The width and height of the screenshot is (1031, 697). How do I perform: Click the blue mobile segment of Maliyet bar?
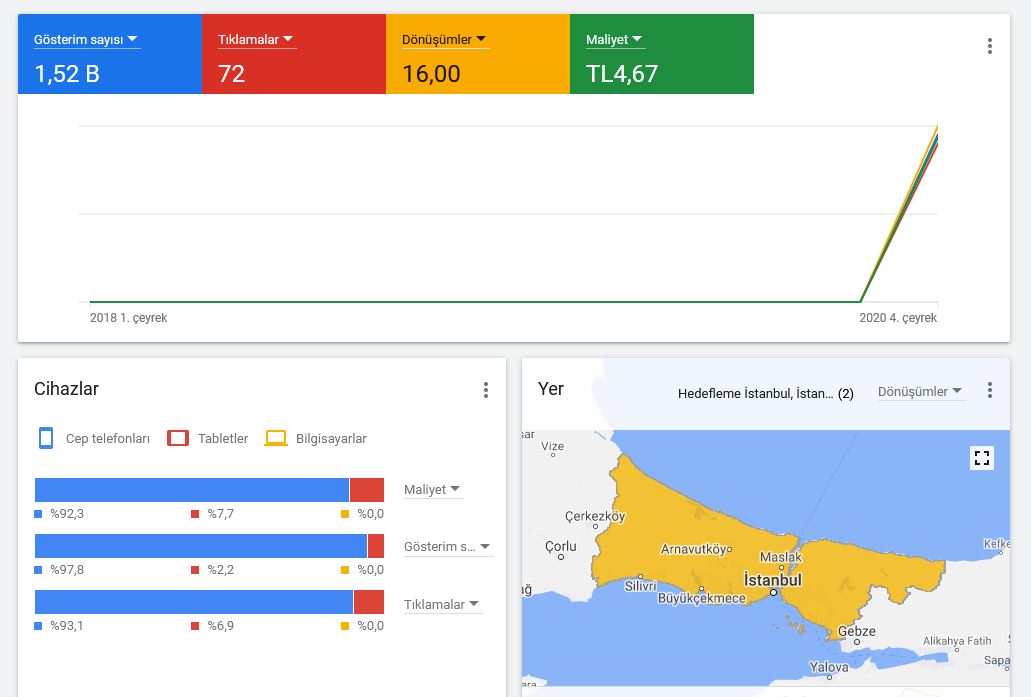coord(192,490)
